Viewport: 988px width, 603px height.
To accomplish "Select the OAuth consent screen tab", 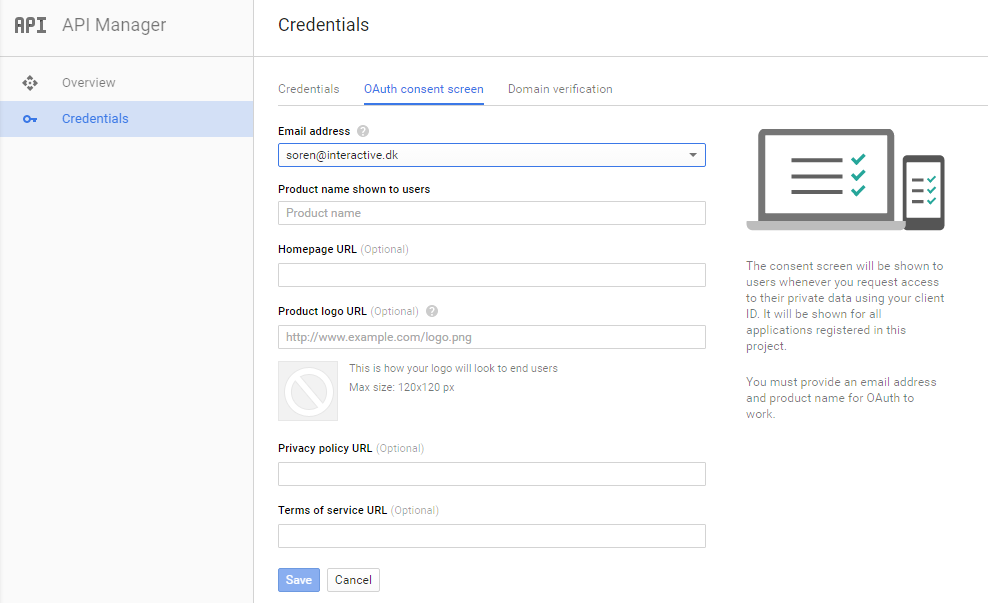I will tap(423, 89).
